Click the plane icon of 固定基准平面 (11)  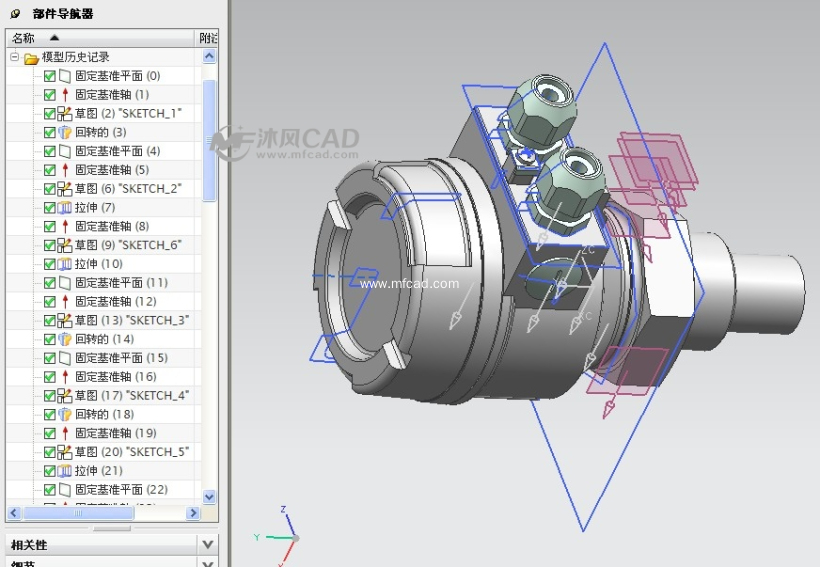(x=64, y=284)
